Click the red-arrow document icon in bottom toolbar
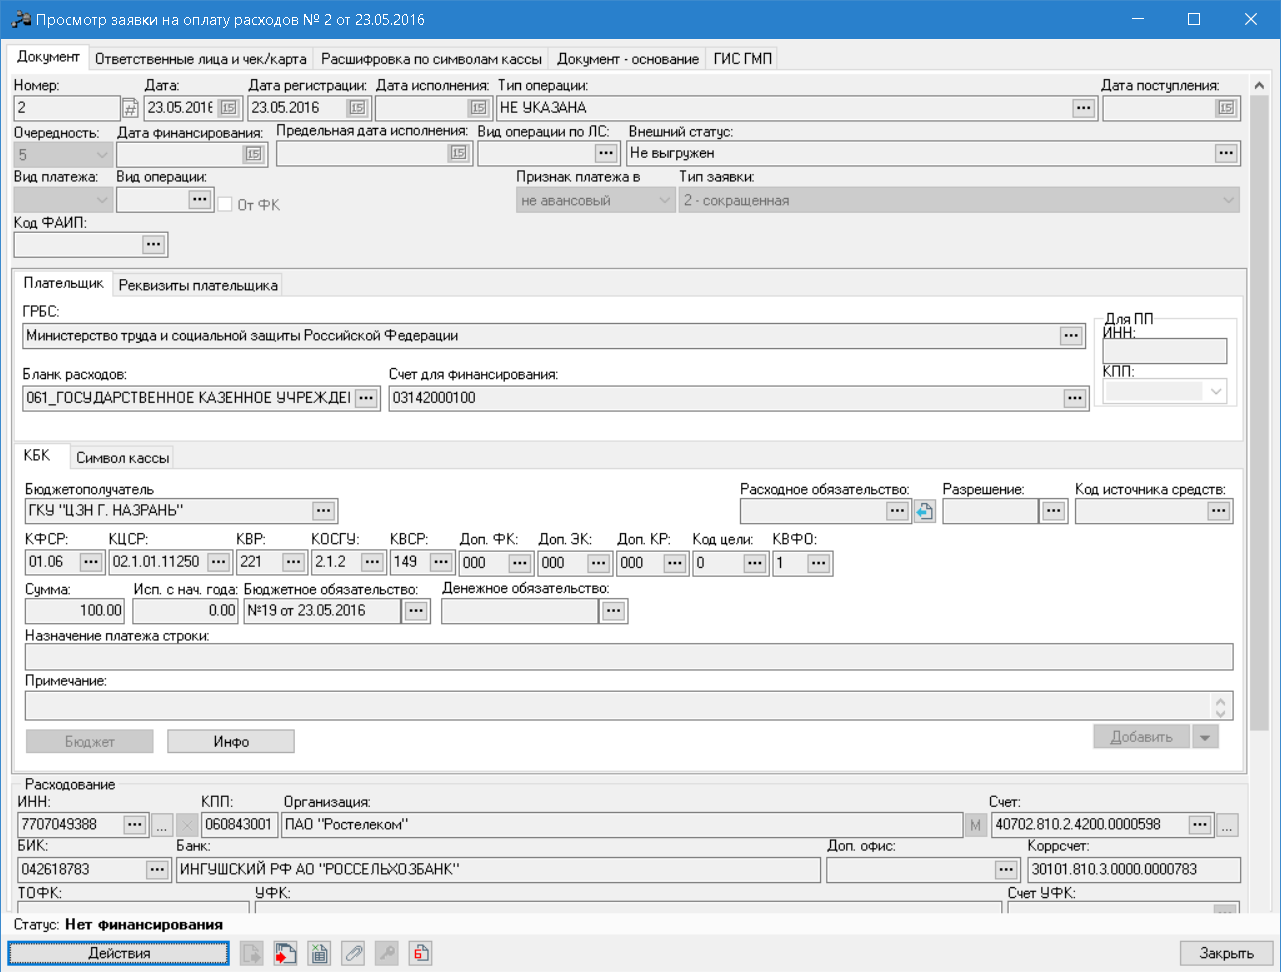This screenshot has height=972, width=1281. coord(286,953)
